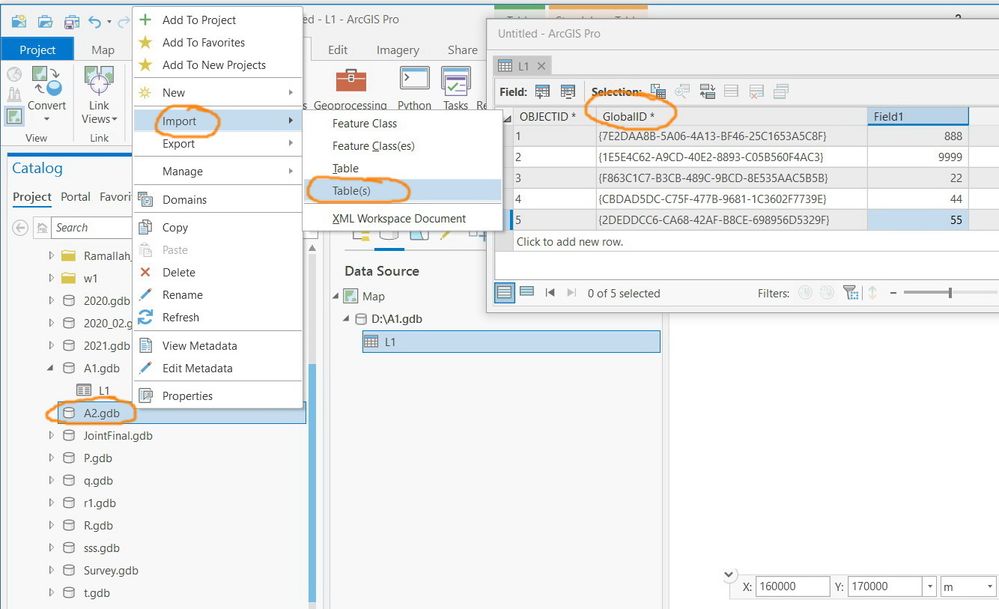
Task: Switch to the Imagery ribbon tab
Action: tap(398, 50)
